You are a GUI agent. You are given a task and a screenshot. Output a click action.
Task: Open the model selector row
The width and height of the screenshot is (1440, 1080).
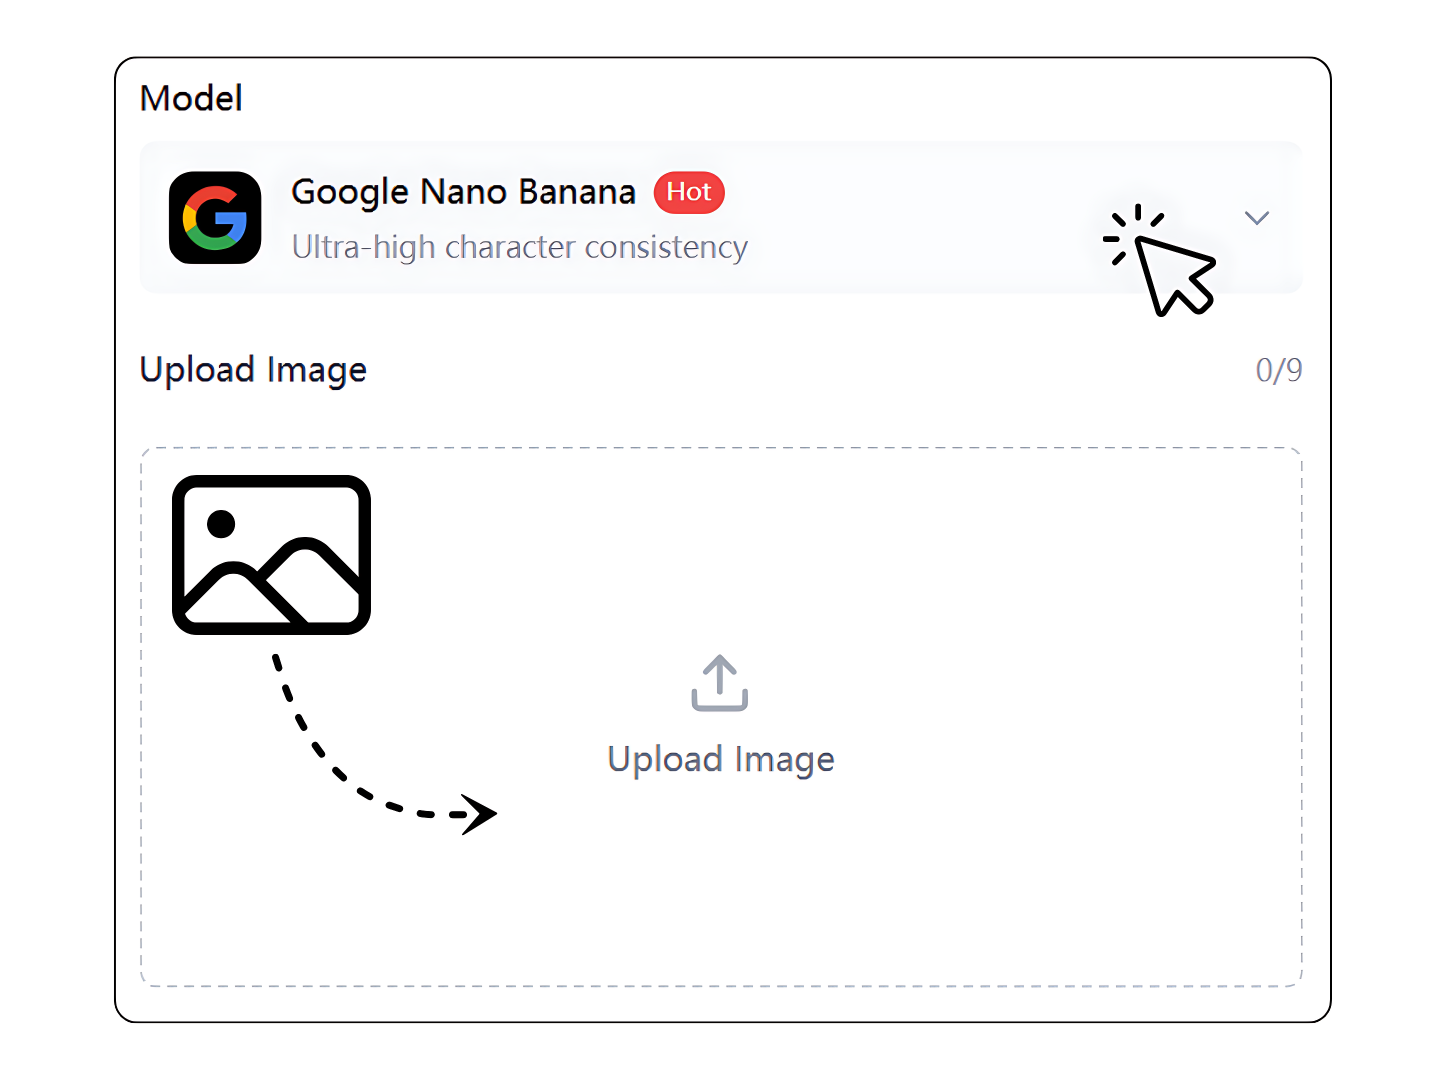coord(721,218)
